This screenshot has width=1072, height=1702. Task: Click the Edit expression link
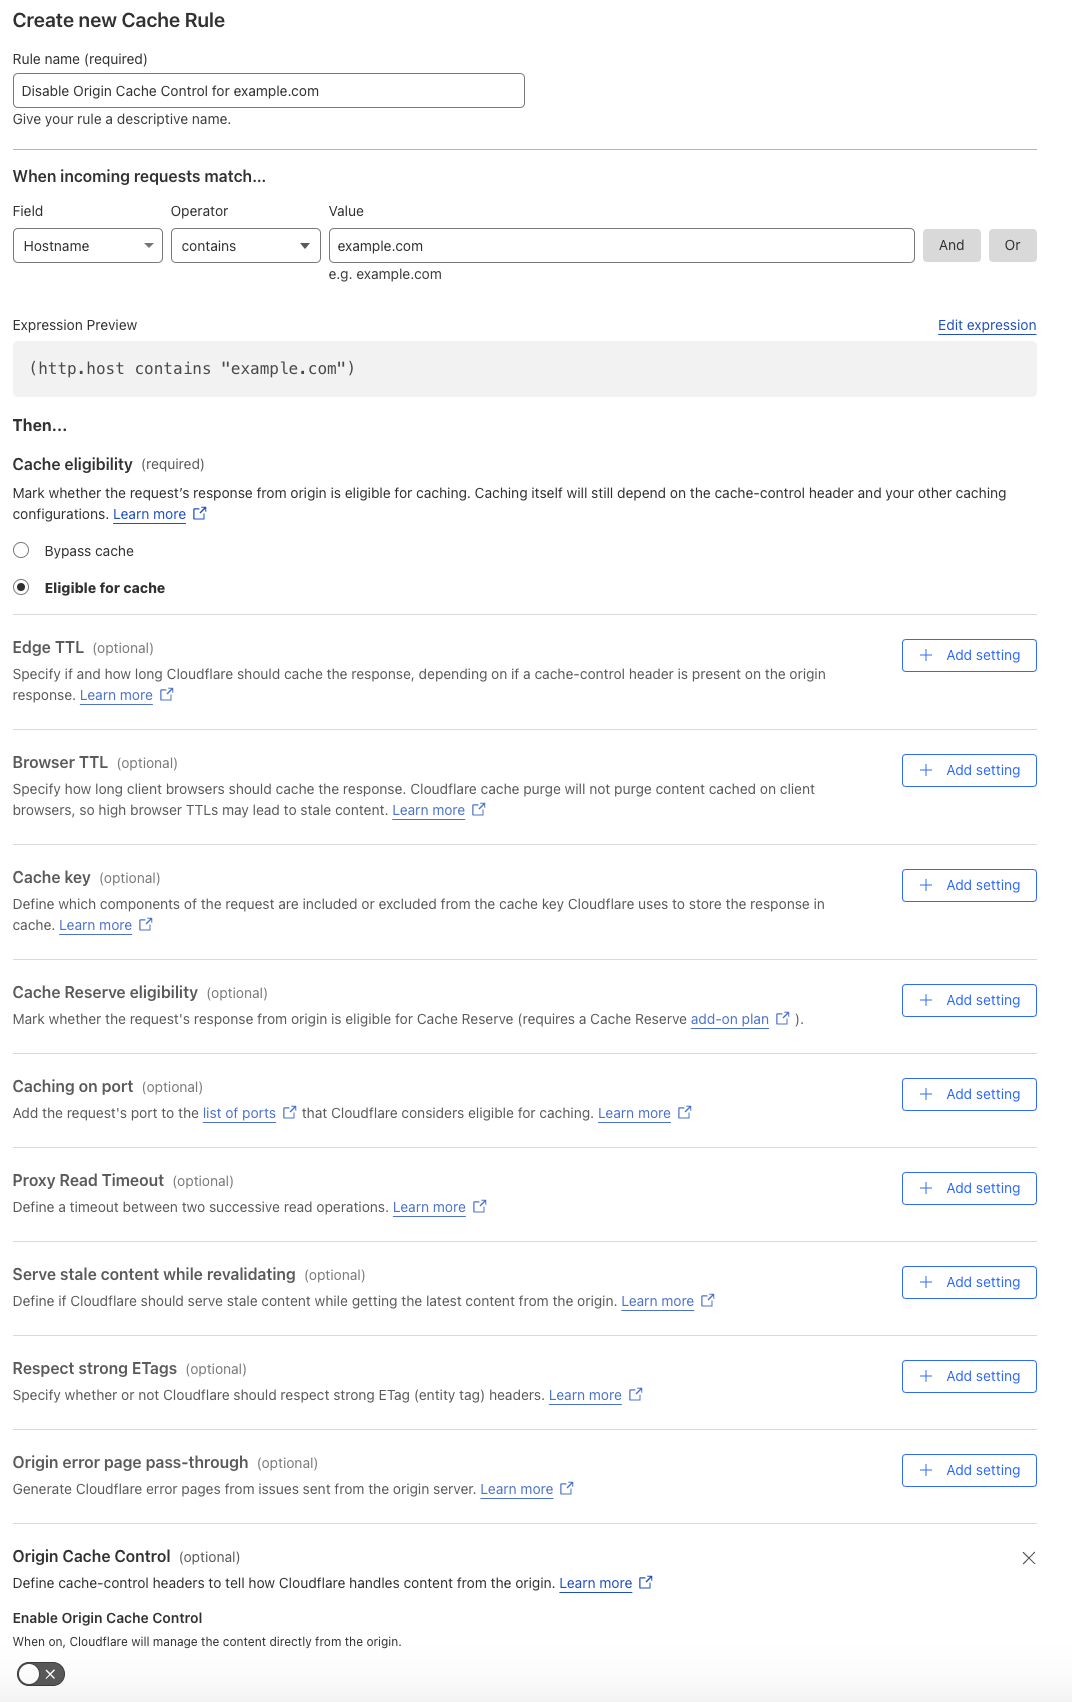(x=986, y=325)
